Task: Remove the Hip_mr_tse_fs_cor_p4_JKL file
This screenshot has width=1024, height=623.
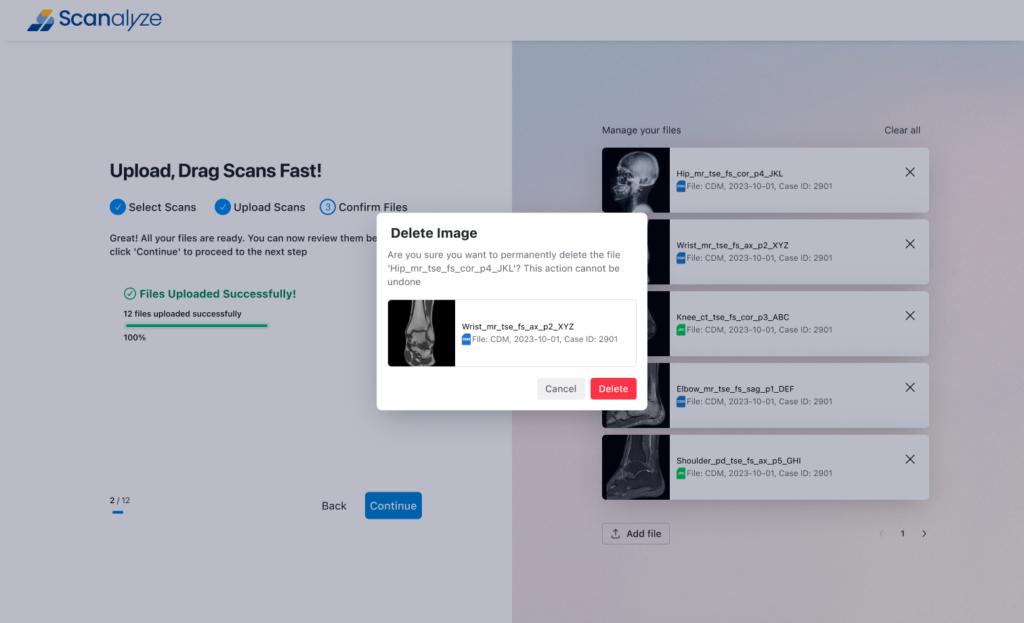Action: (909, 172)
